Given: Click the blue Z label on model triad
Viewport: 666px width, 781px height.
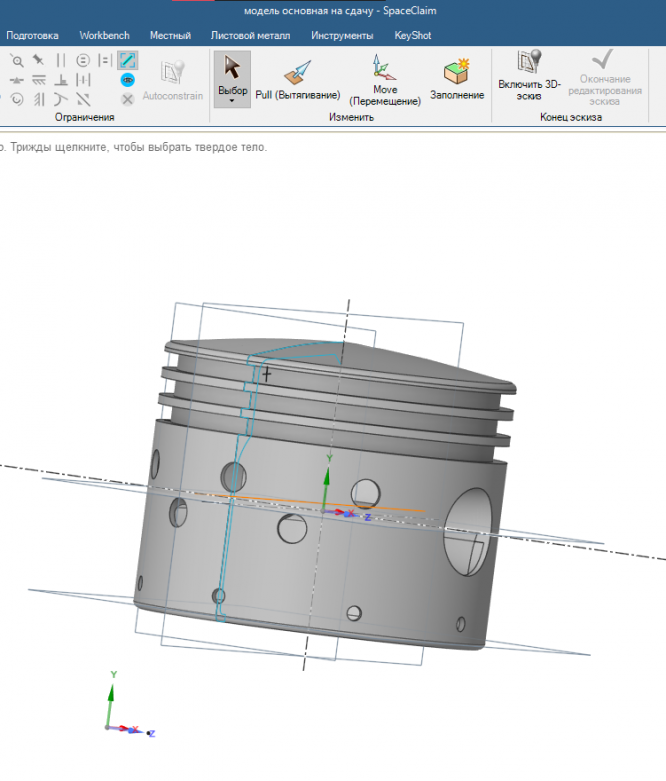Looking at the screenshot, I should [x=368, y=518].
